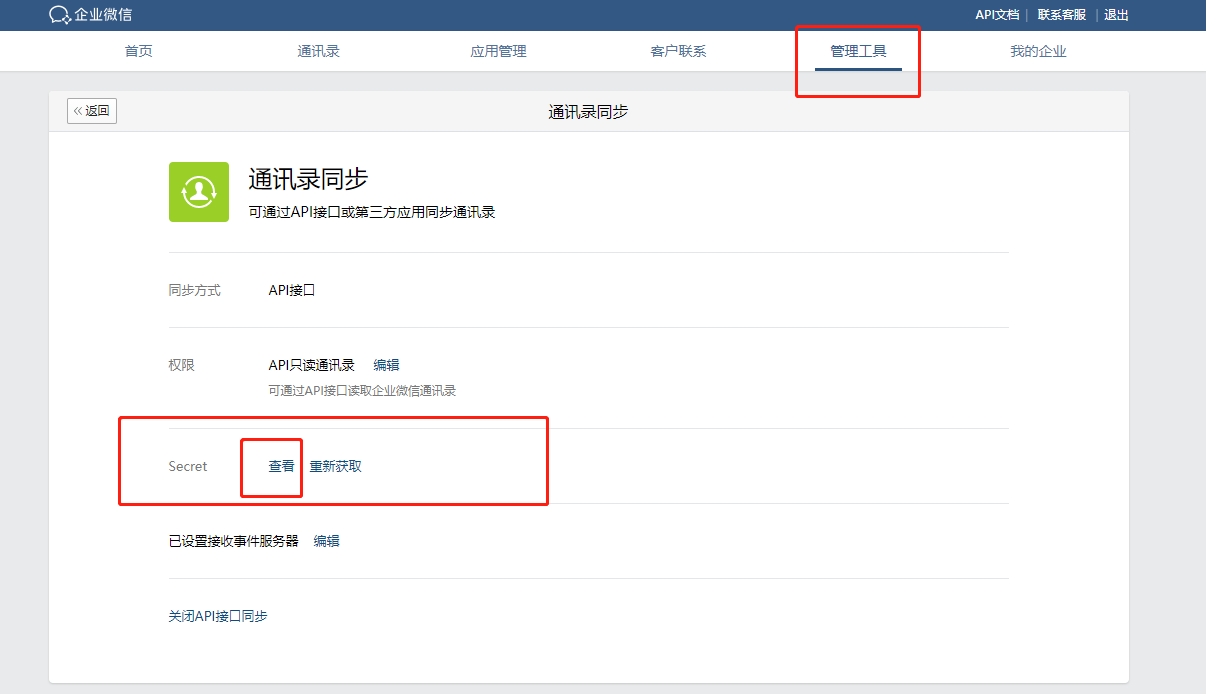Click 重新获取 to regenerate the Secret
The height and width of the screenshot is (694, 1206).
click(x=335, y=466)
